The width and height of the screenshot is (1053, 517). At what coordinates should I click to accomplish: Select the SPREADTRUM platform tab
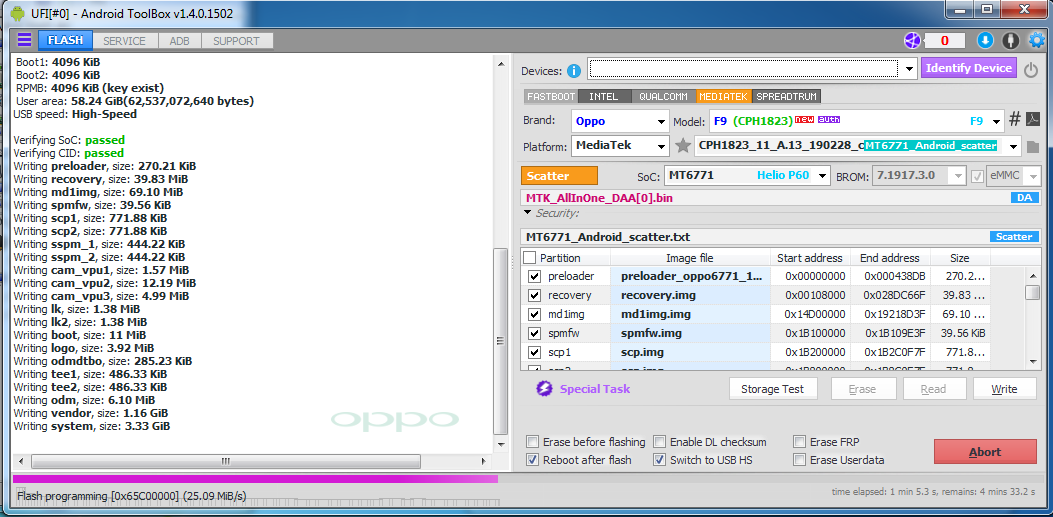(x=786, y=97)
